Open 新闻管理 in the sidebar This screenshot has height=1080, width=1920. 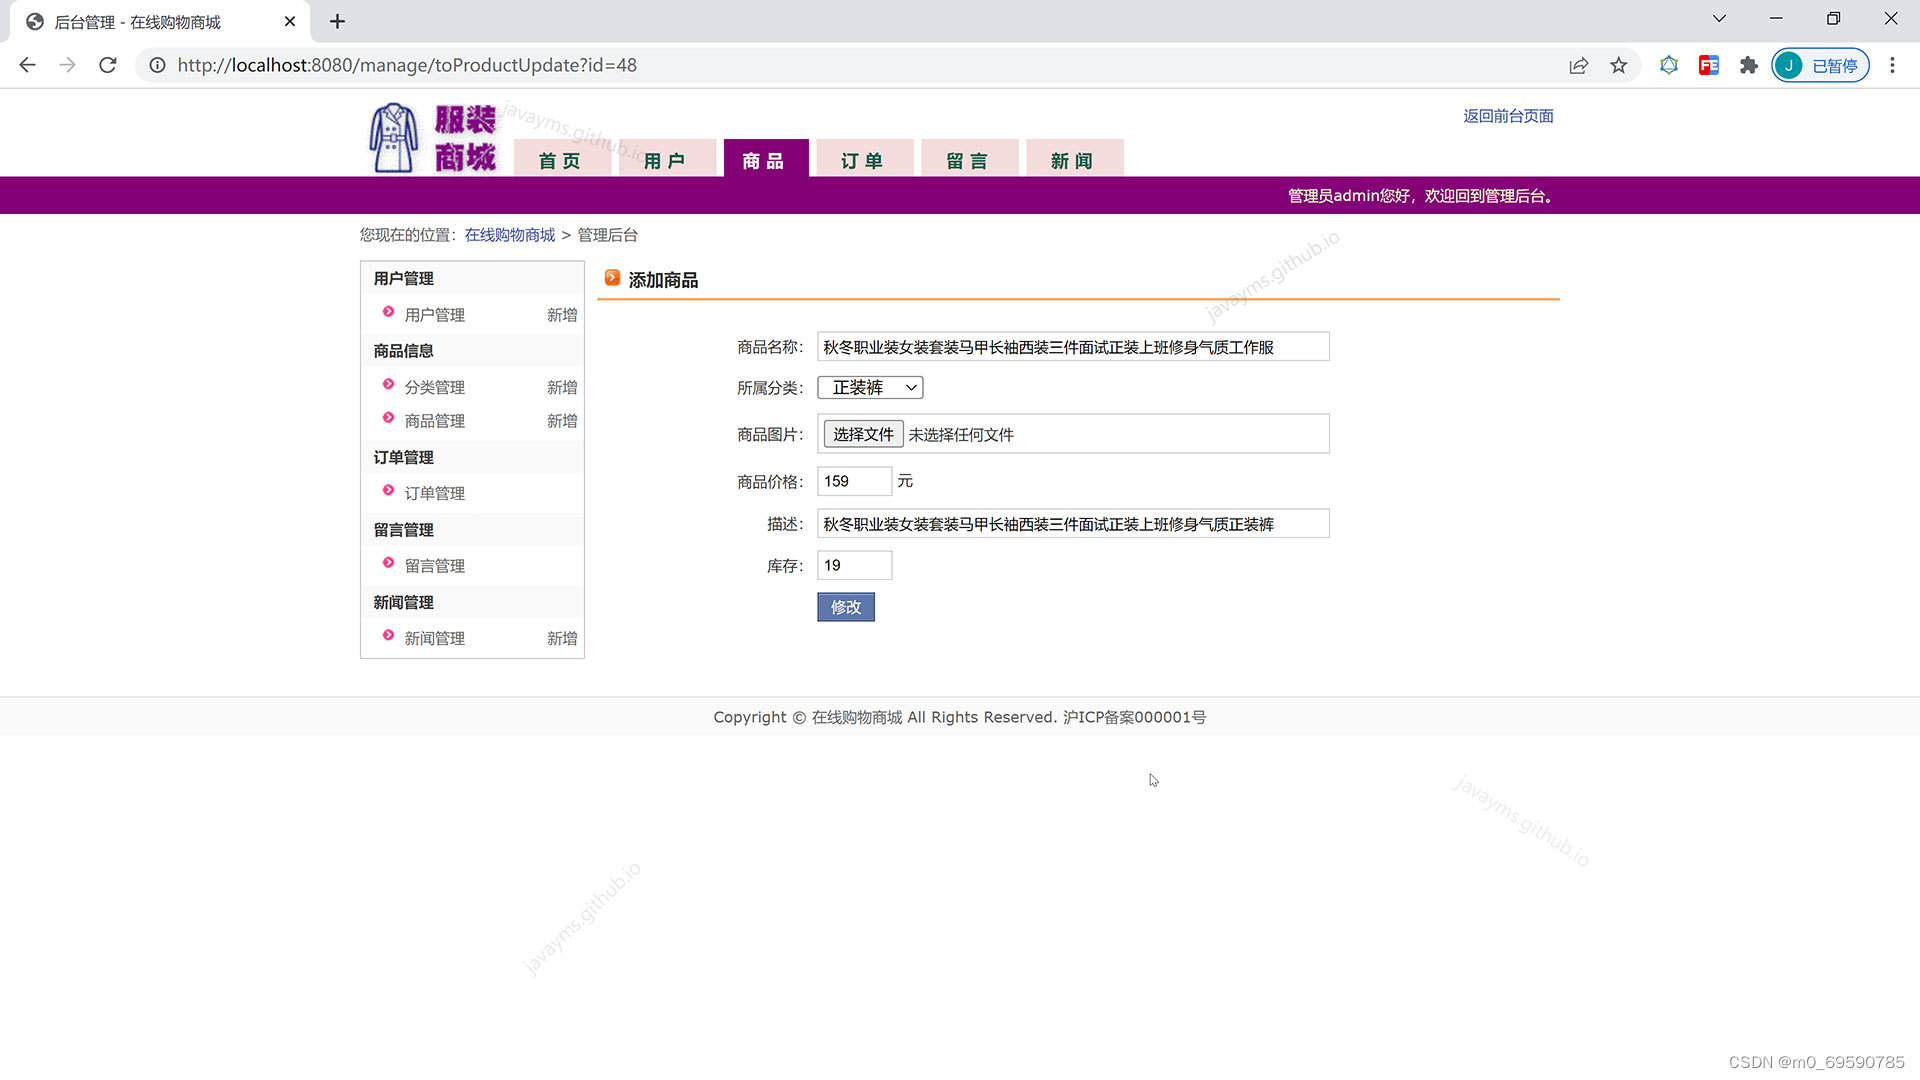coord(435,638)
